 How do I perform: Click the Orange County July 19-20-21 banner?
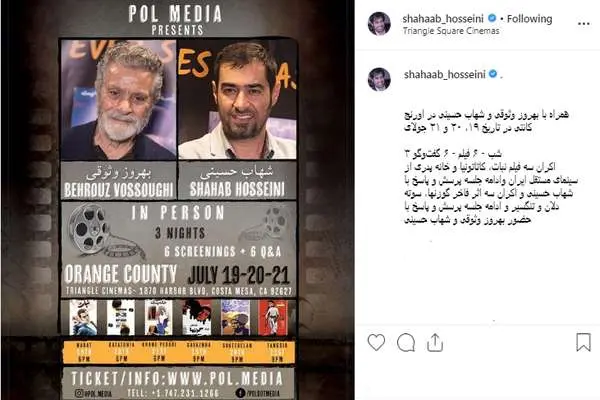coord(178,274)
